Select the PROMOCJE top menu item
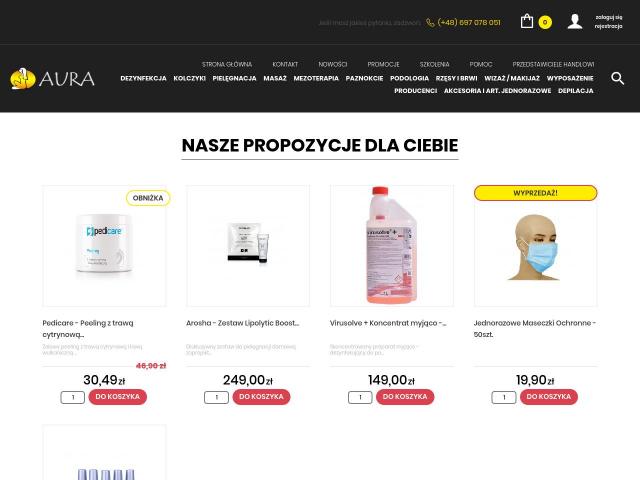 [x=383, y=64]
